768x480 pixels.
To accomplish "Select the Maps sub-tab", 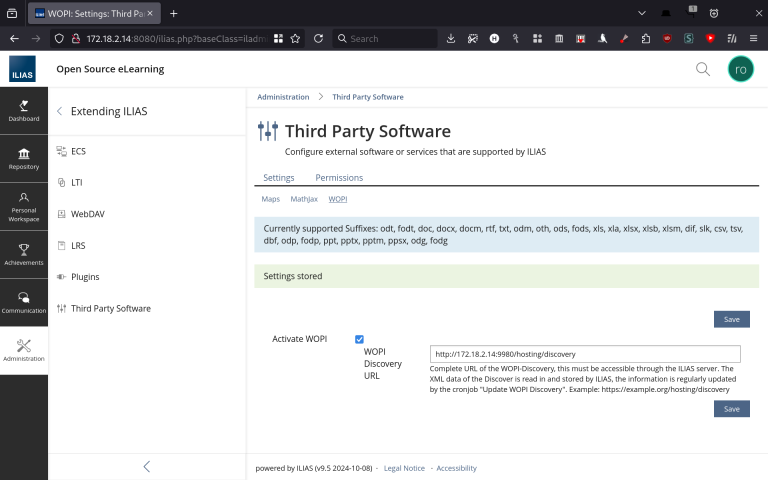I will (x=271, y=199).
